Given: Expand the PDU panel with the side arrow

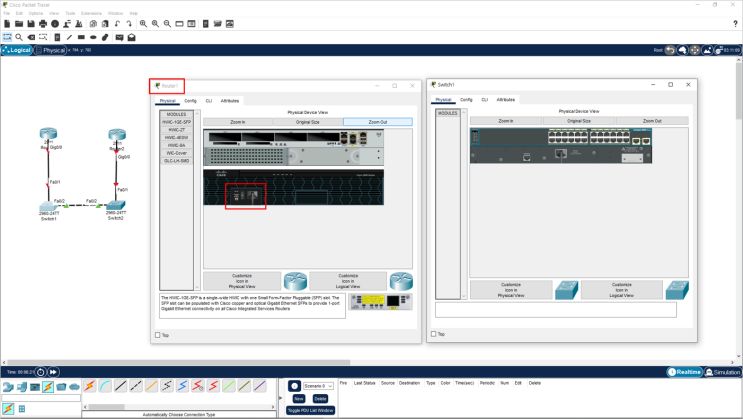Looking at the screenshot, I should (x=280, y=397).
